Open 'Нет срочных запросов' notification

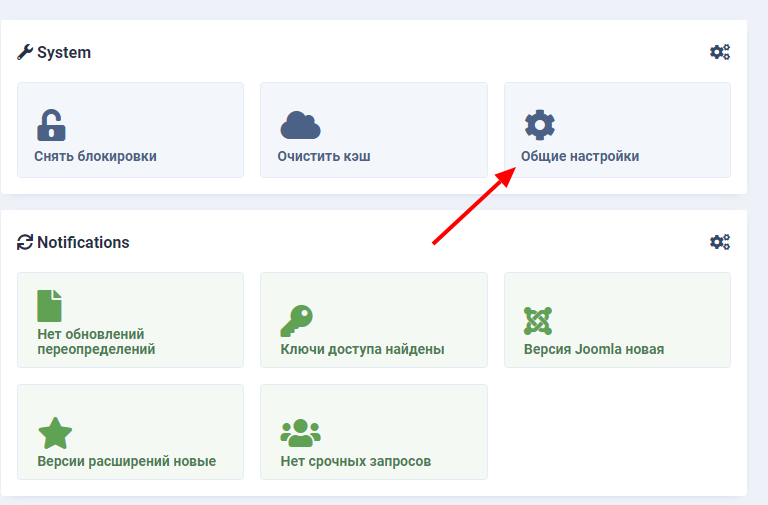coord(374,432)
